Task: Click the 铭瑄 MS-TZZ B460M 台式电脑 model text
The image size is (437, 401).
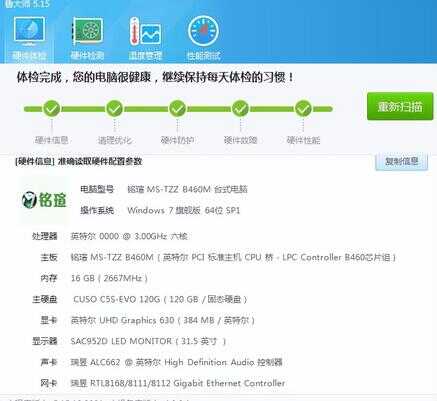Action: (x=187, y=190)
